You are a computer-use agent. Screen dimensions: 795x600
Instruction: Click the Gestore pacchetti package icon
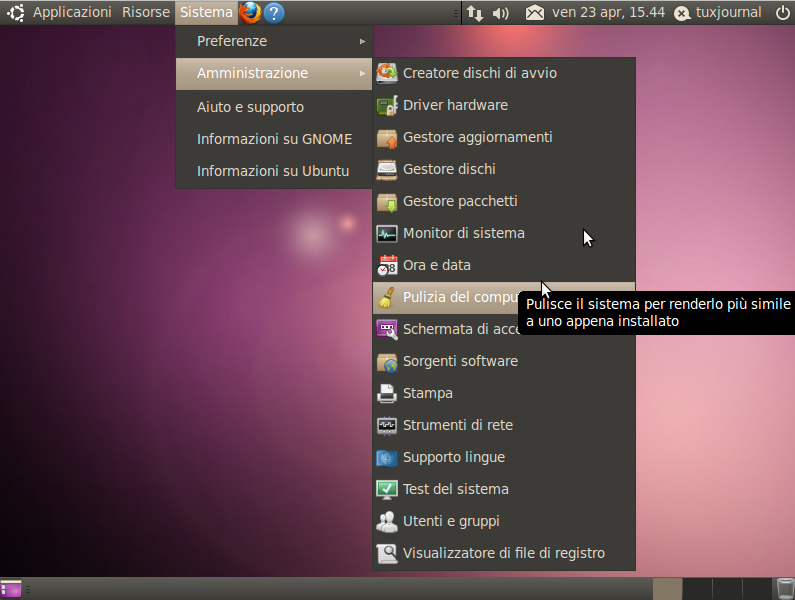[x=387, y=201]
